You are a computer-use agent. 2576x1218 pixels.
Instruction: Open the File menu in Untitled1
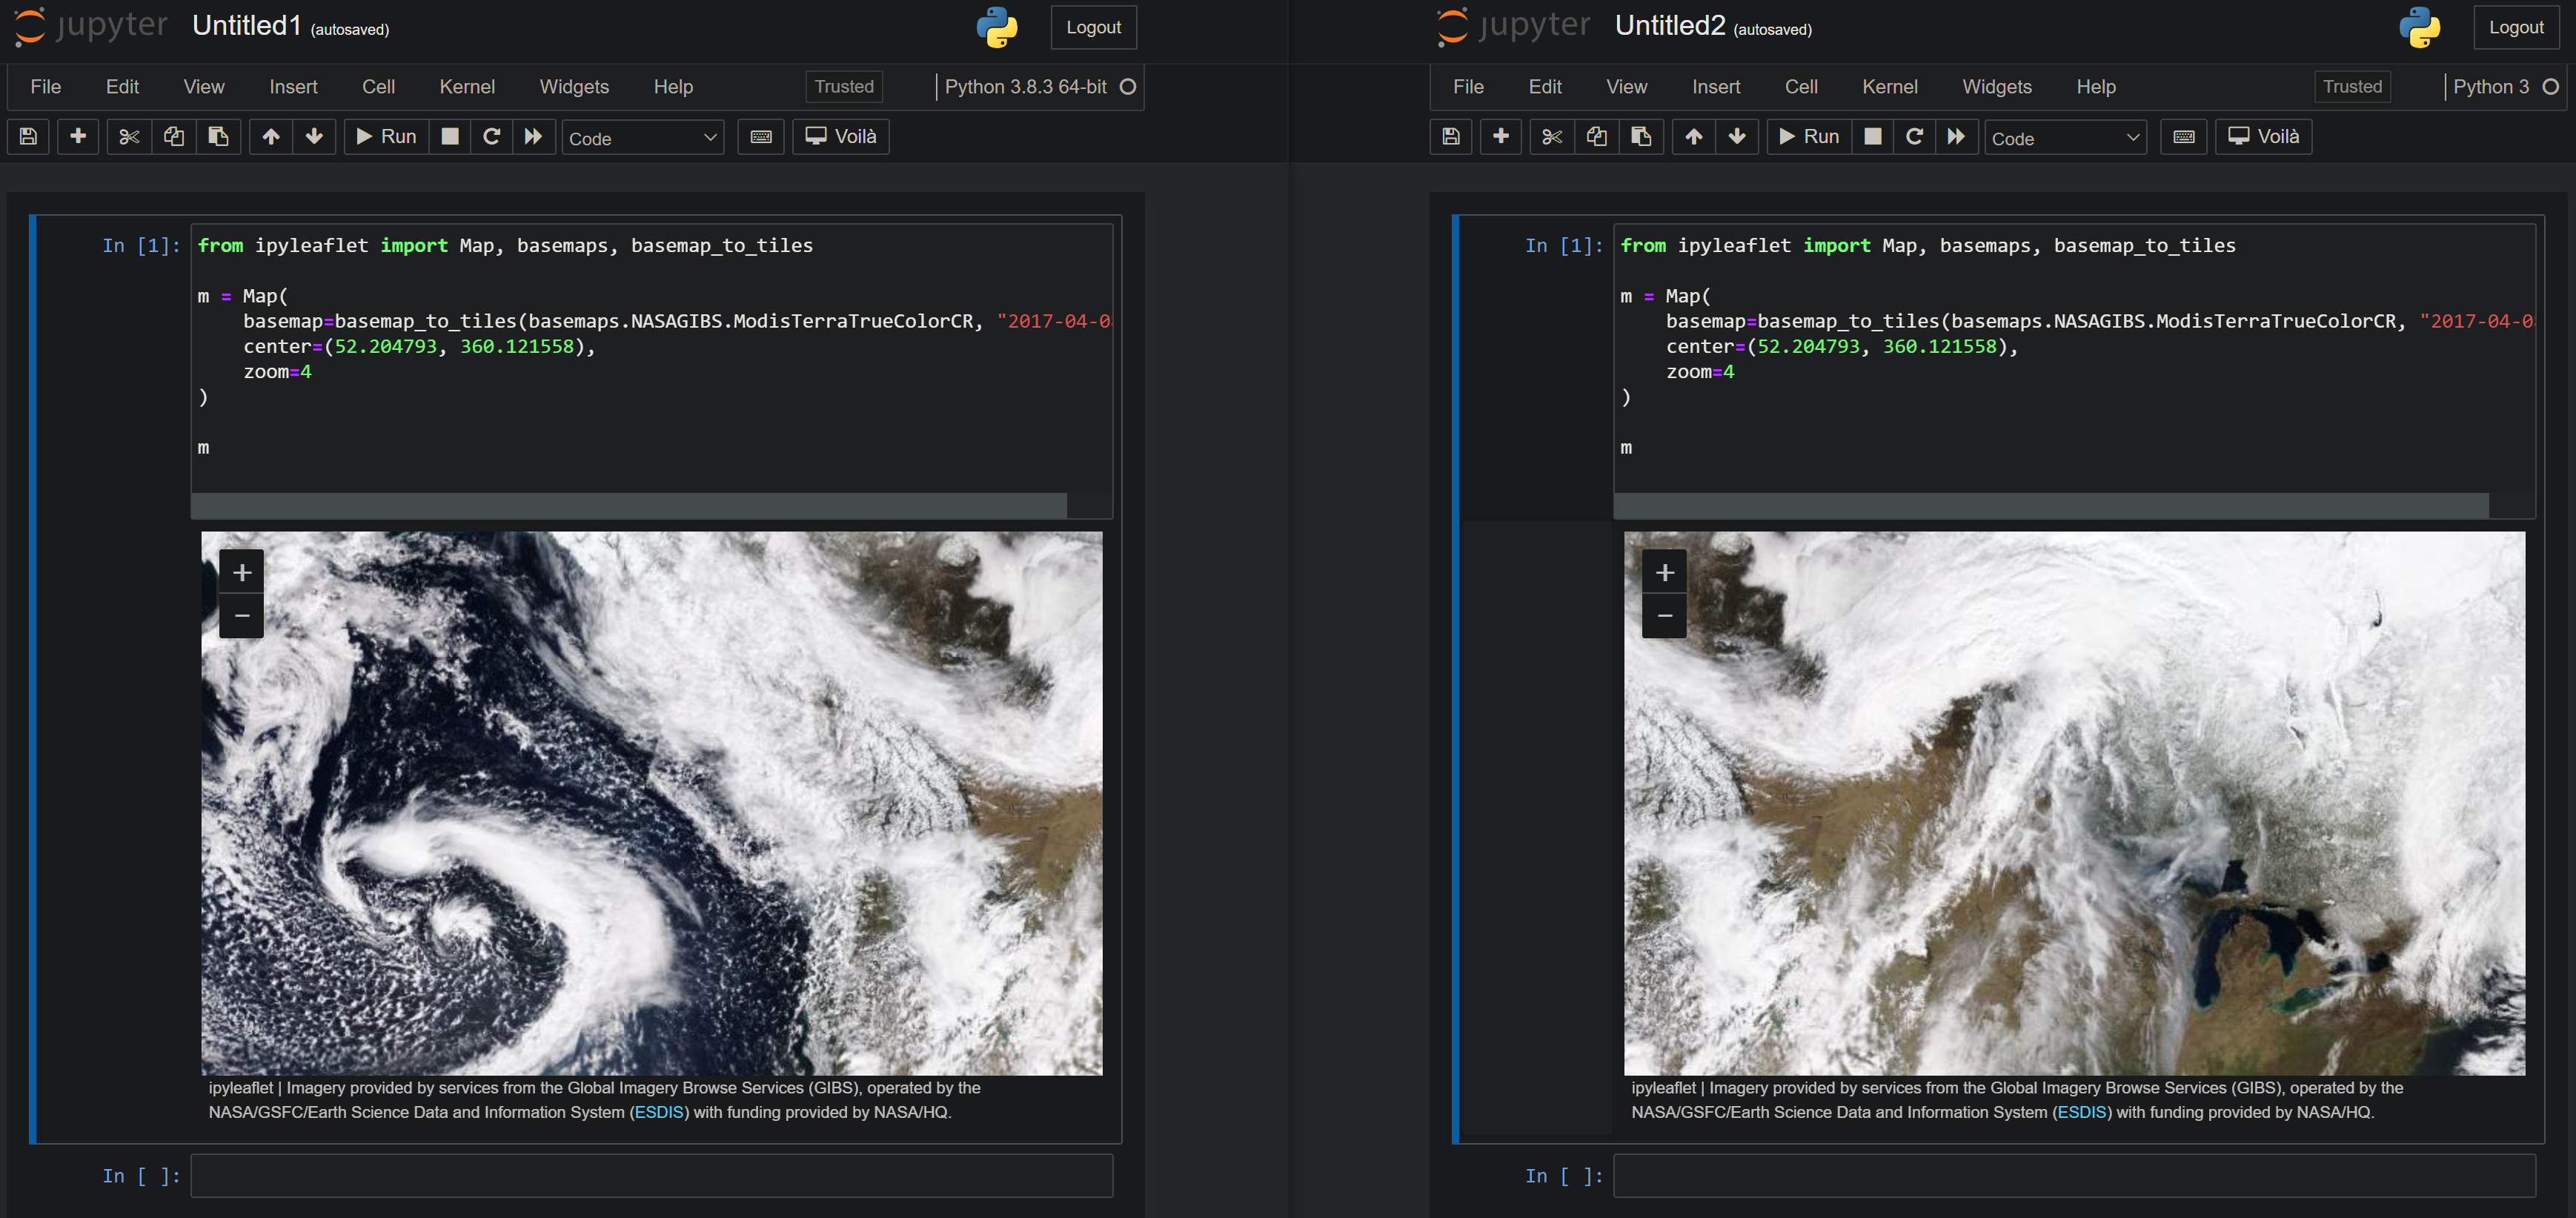point(46,87)
